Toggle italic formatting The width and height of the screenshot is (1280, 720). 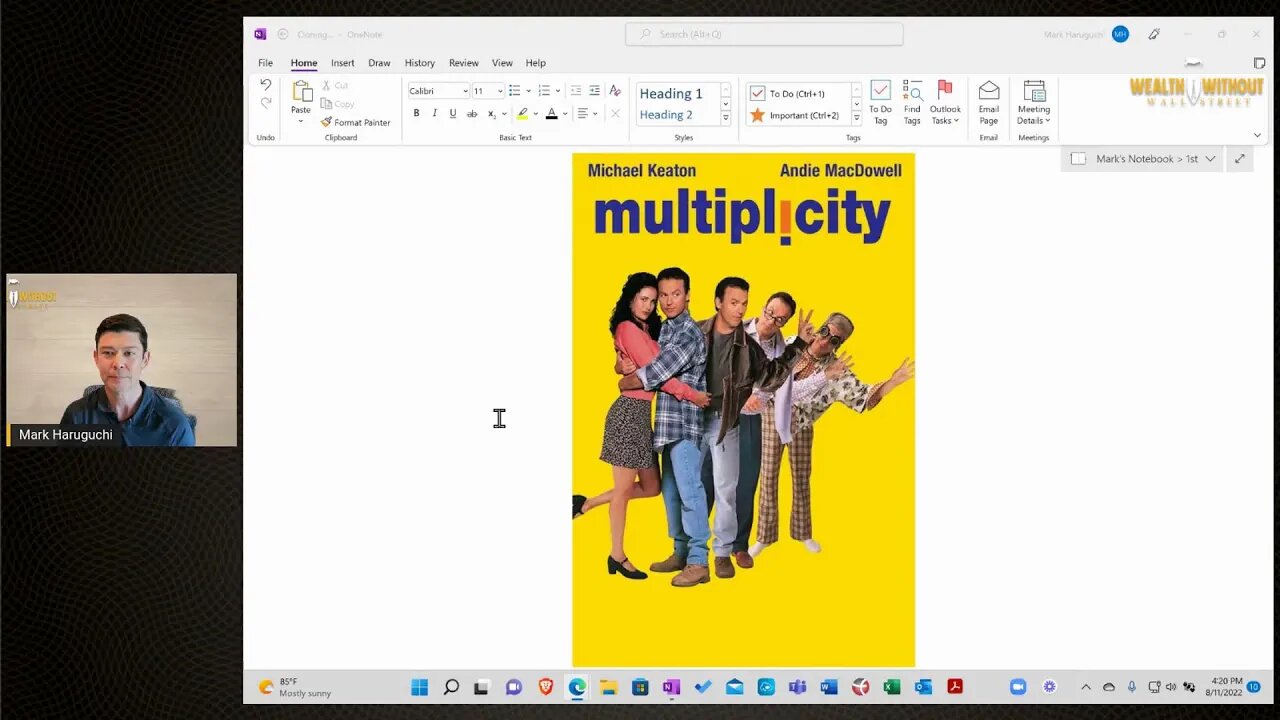click(434, 114)
